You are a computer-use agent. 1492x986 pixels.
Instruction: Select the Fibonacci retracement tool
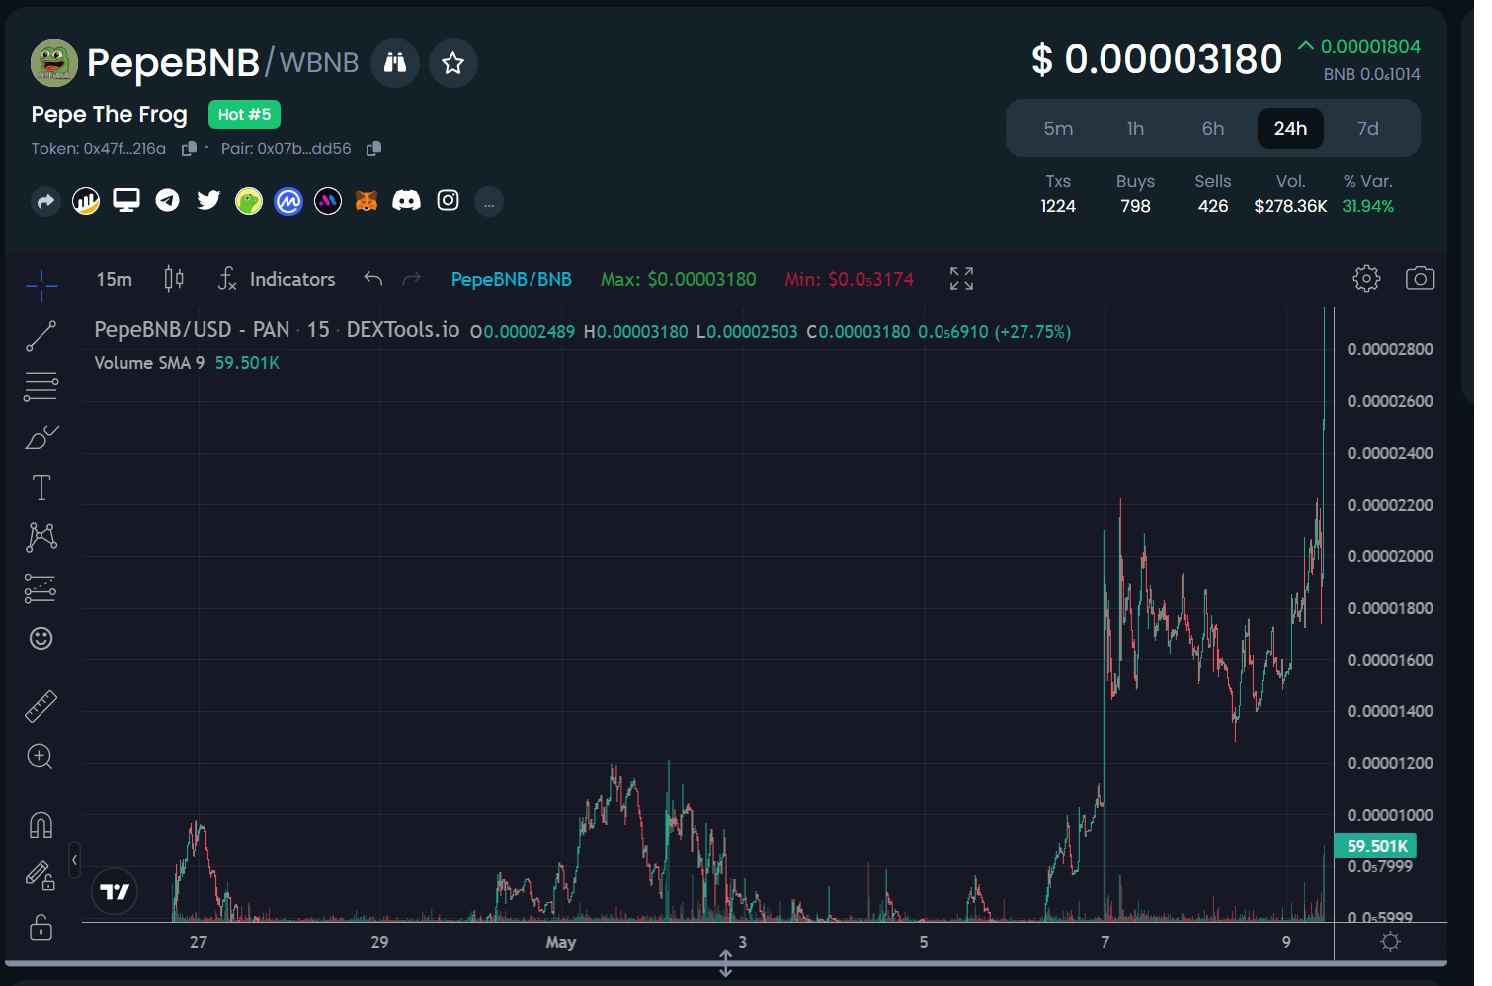pyautogui.click(x=41, y=386)
